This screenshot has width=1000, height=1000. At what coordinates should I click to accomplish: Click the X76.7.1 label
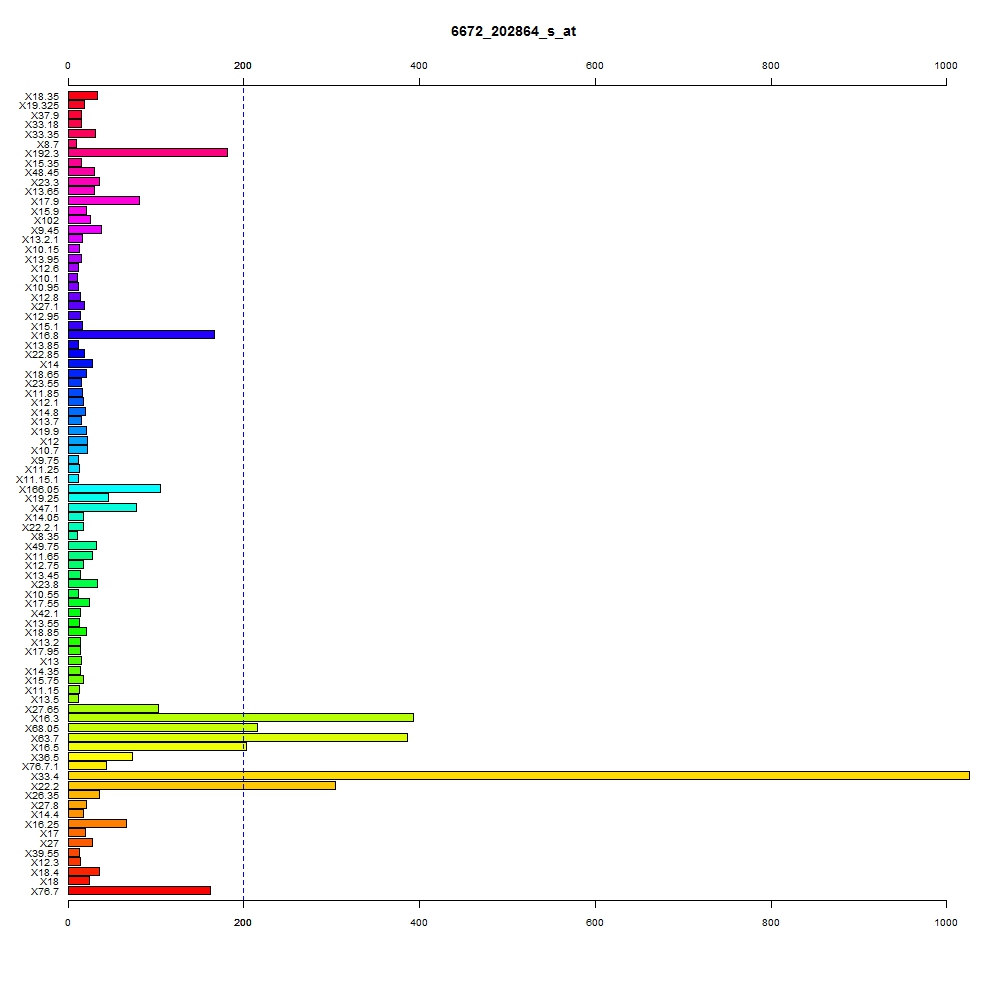pyautogui.click(x=40, y=767)
